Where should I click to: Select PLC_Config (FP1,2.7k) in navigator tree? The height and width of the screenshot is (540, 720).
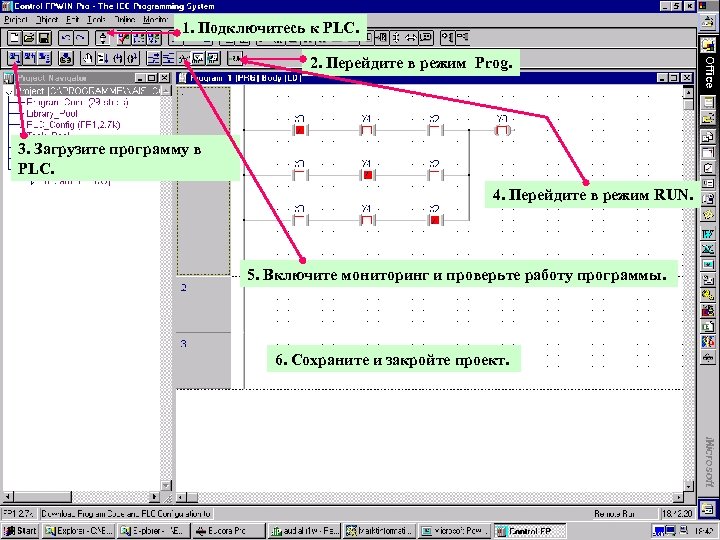click(x=73, y=124)
